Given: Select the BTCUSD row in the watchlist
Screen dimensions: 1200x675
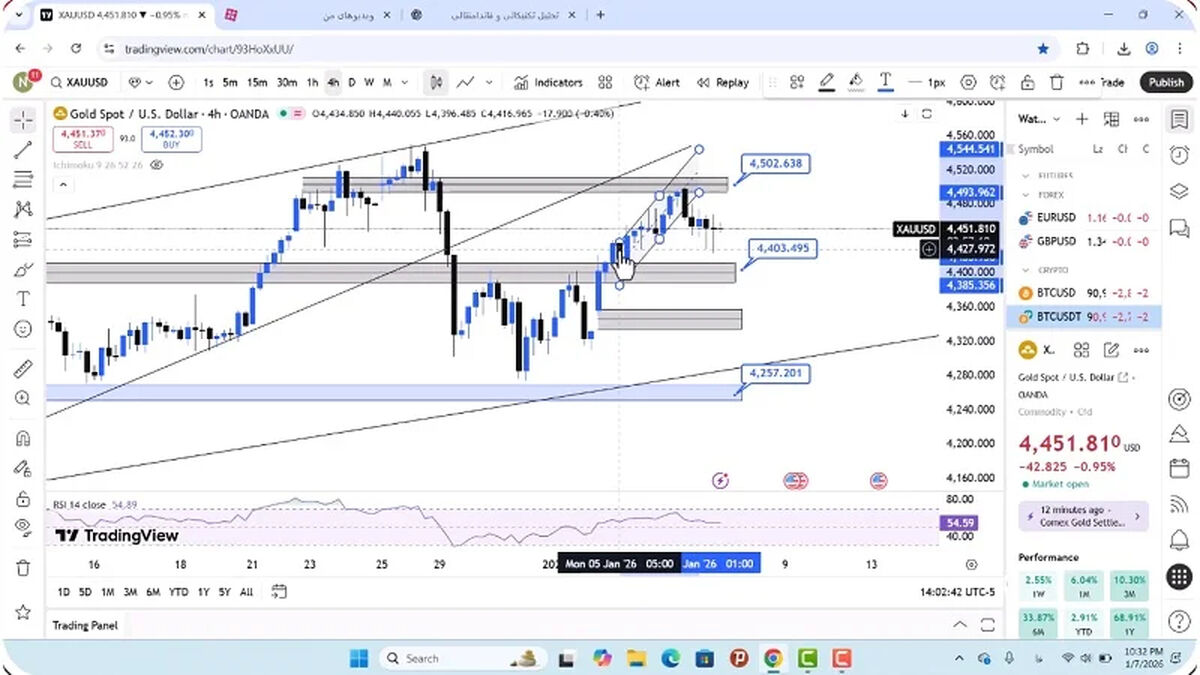Looking at the screenshot, I should point(1084,293).
